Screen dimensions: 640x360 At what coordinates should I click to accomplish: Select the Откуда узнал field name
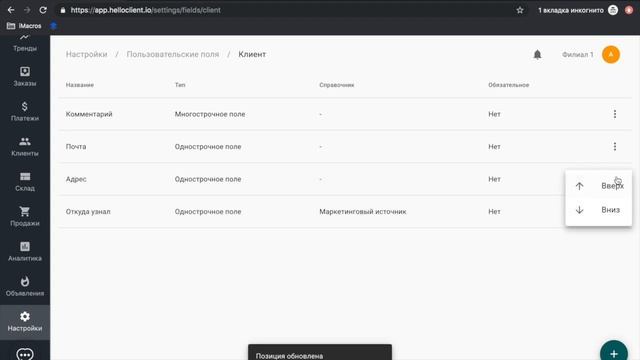coord(88,212)
